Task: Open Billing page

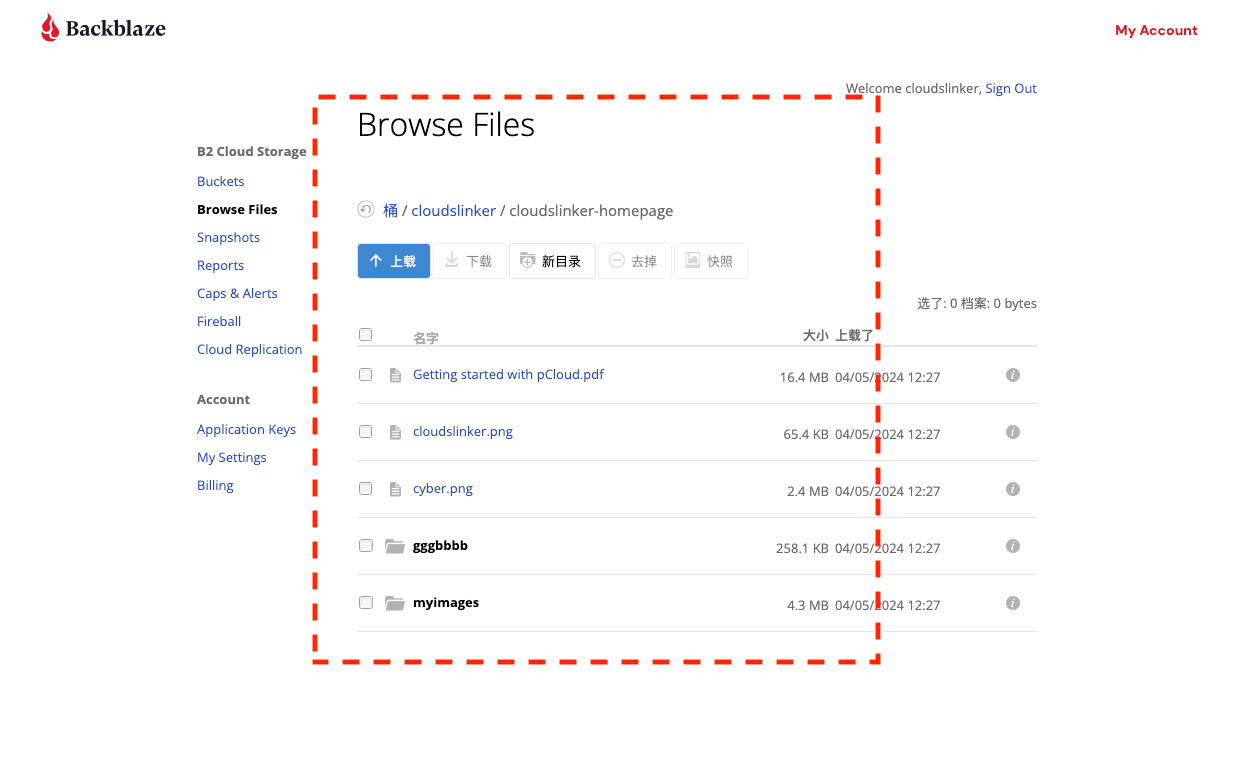Action: 215,485
